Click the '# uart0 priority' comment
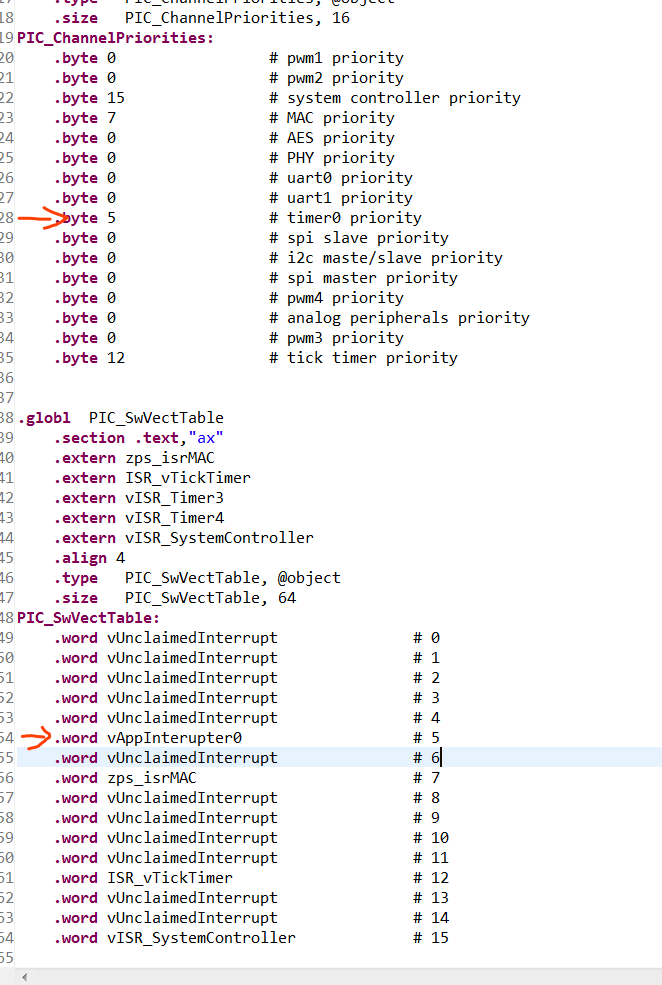662x985 pixels. pyautogui.click(x=341, y=178)
